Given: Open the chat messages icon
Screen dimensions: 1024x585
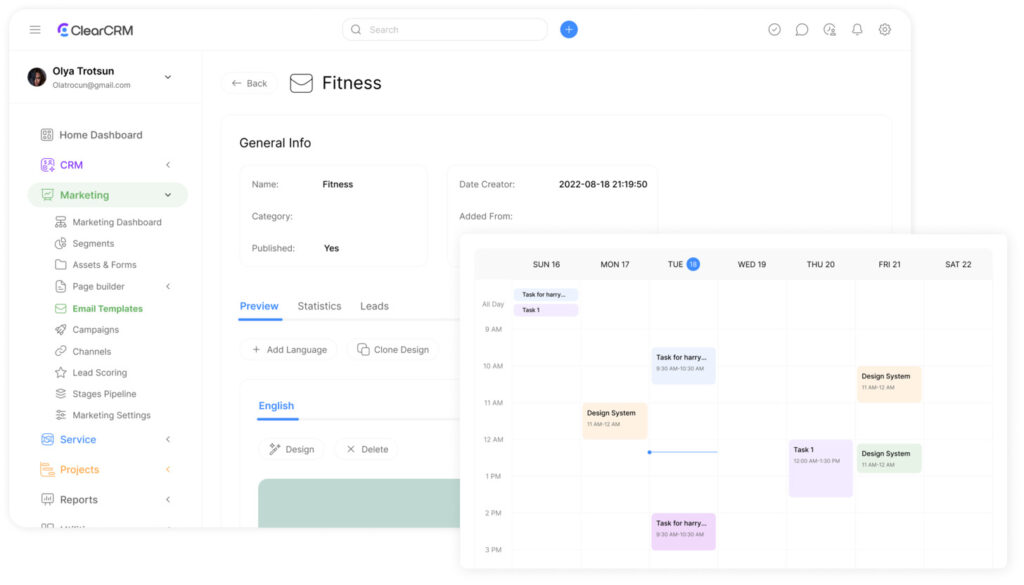Looking at the screenshot, I should point(802,30).
